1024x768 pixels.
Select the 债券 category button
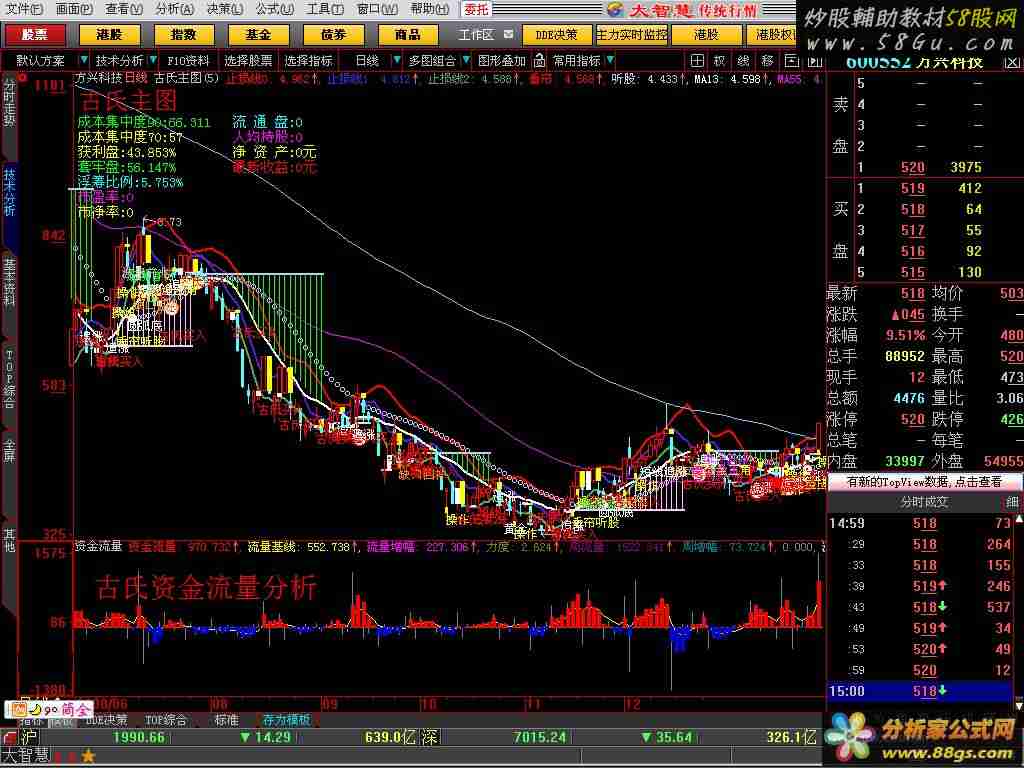click(x=333, y=35)
